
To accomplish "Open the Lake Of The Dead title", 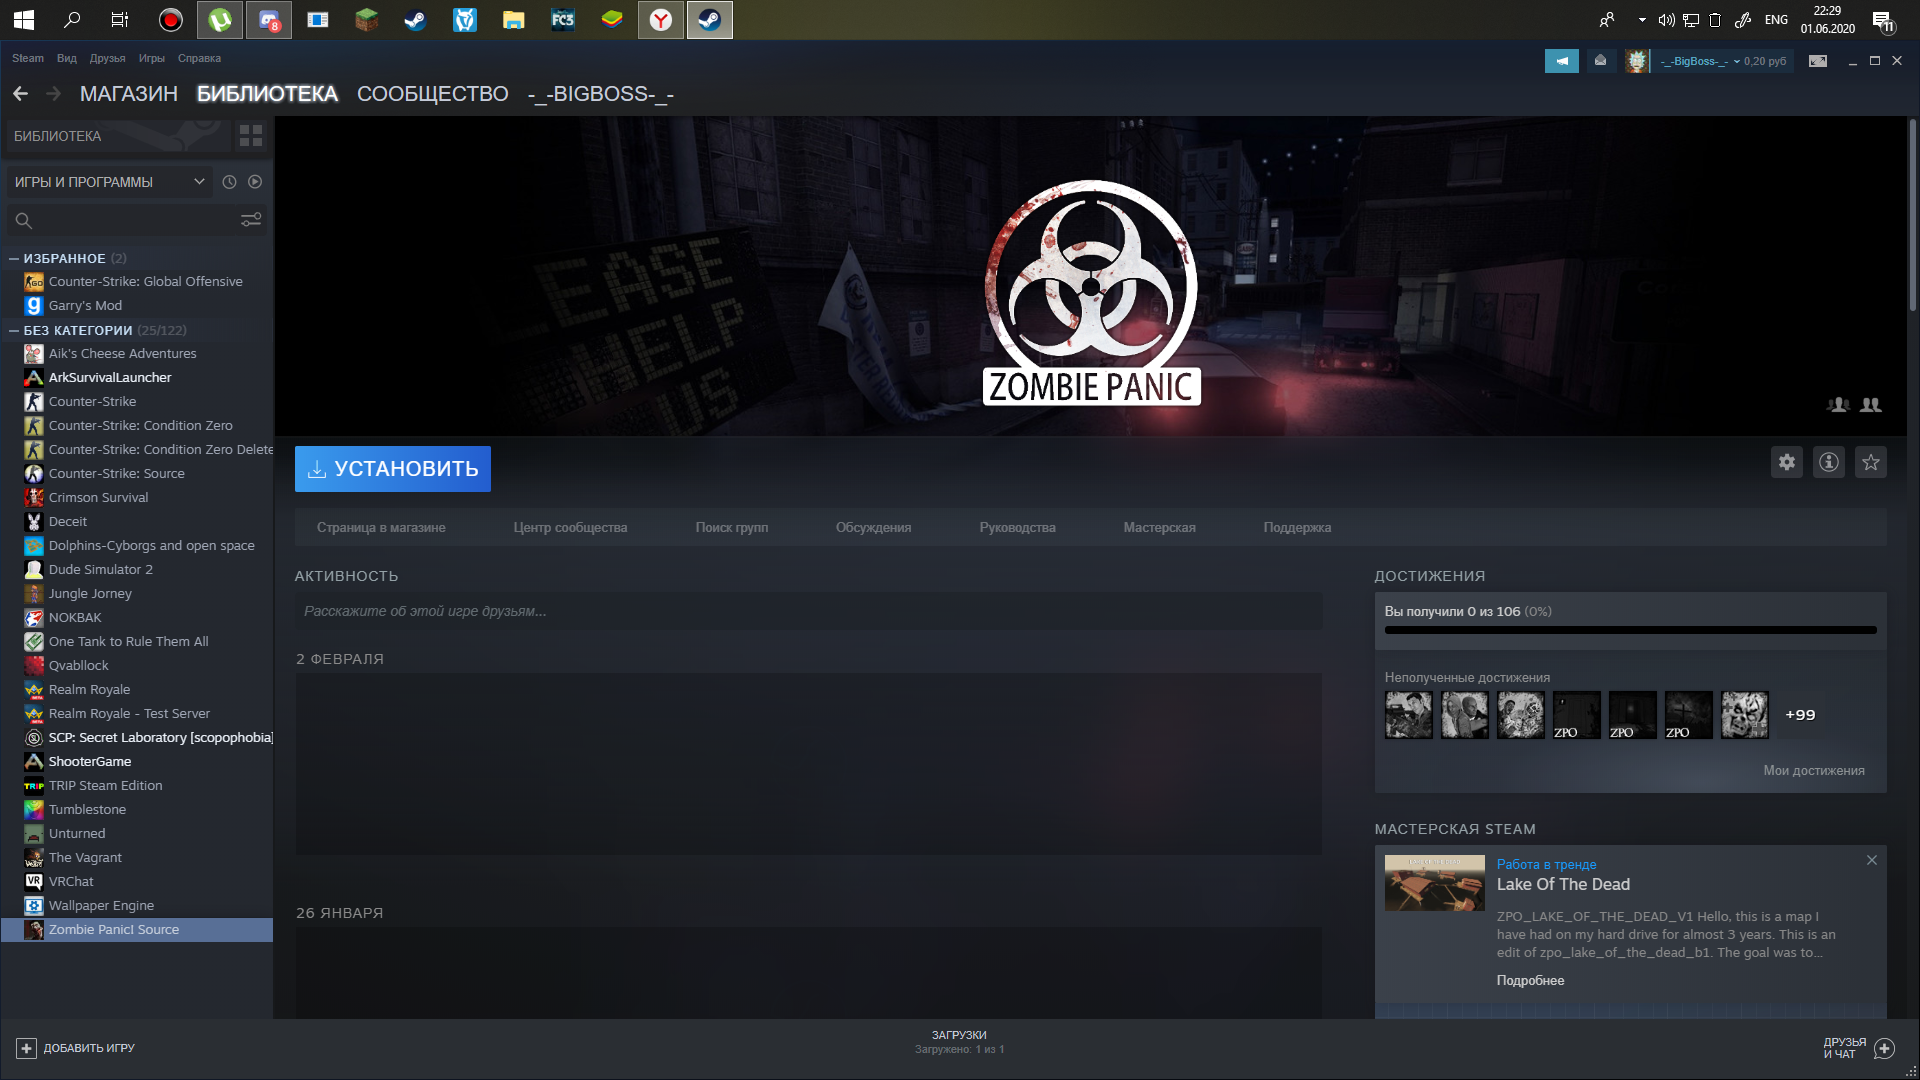I will 1563,885.
